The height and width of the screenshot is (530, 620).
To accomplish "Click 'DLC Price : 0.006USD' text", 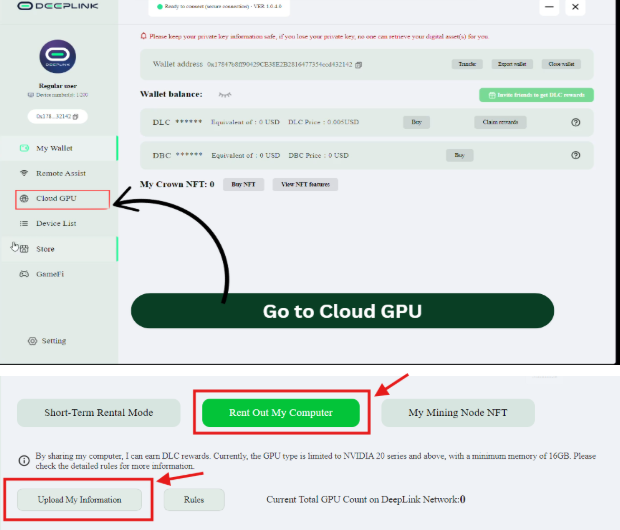I will [x=323, y=122].
